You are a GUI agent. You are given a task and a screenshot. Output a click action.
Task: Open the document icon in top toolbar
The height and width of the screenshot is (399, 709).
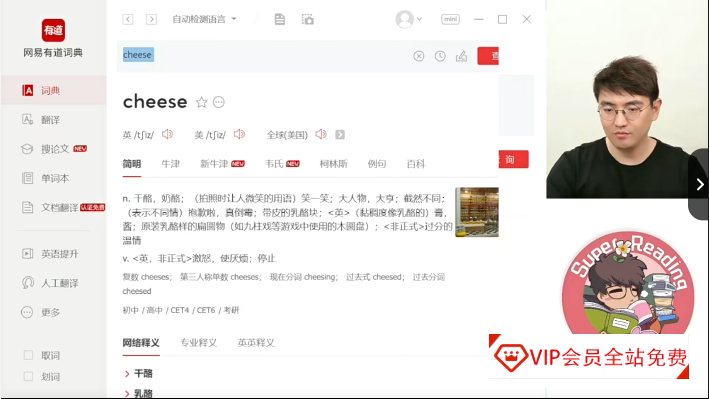point(280,19)
